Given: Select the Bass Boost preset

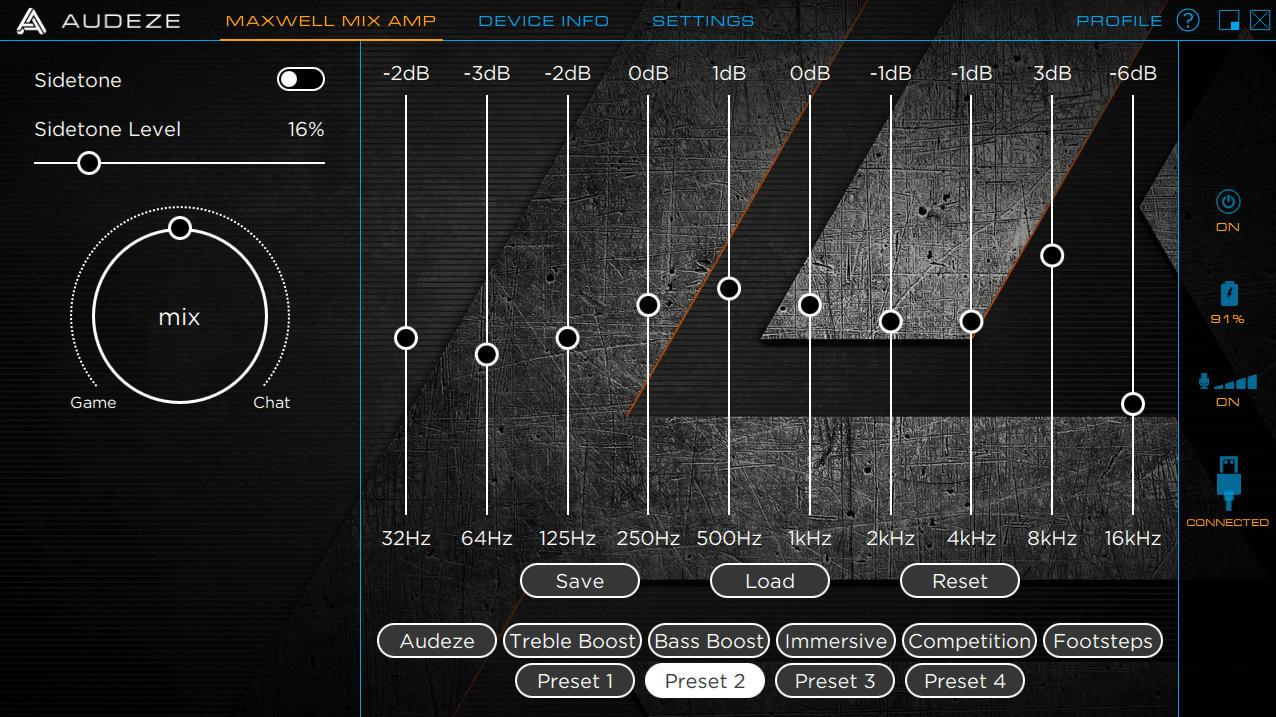Looking at the screenshot, I should point(709,641).
